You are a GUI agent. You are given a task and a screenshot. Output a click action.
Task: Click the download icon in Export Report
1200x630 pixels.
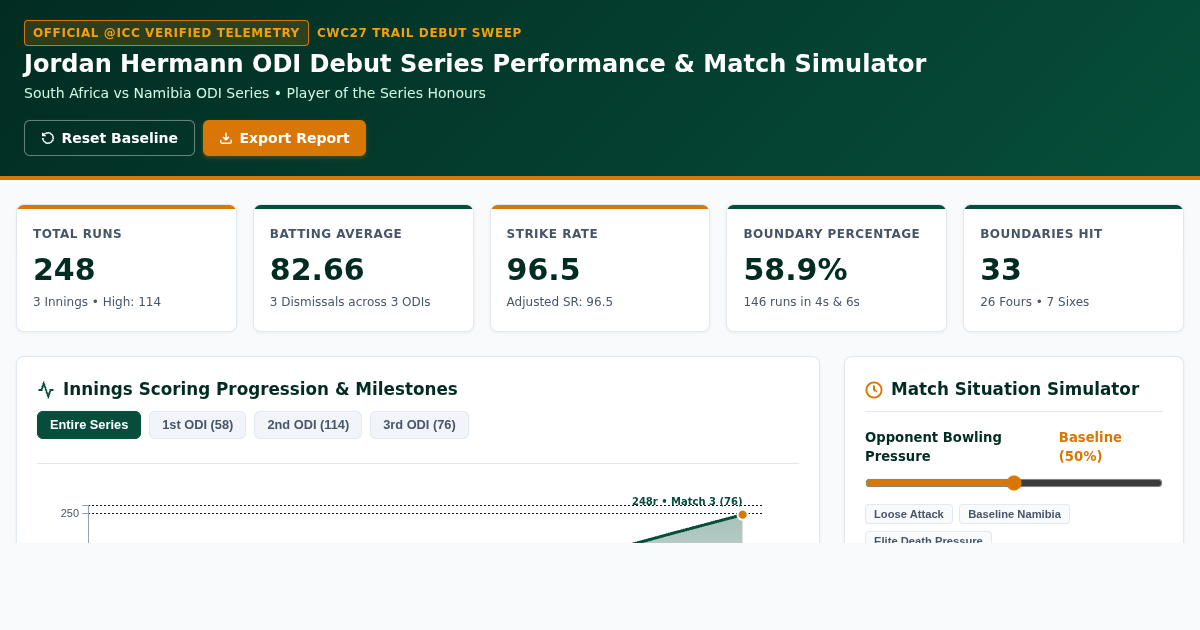coord(226,138)
